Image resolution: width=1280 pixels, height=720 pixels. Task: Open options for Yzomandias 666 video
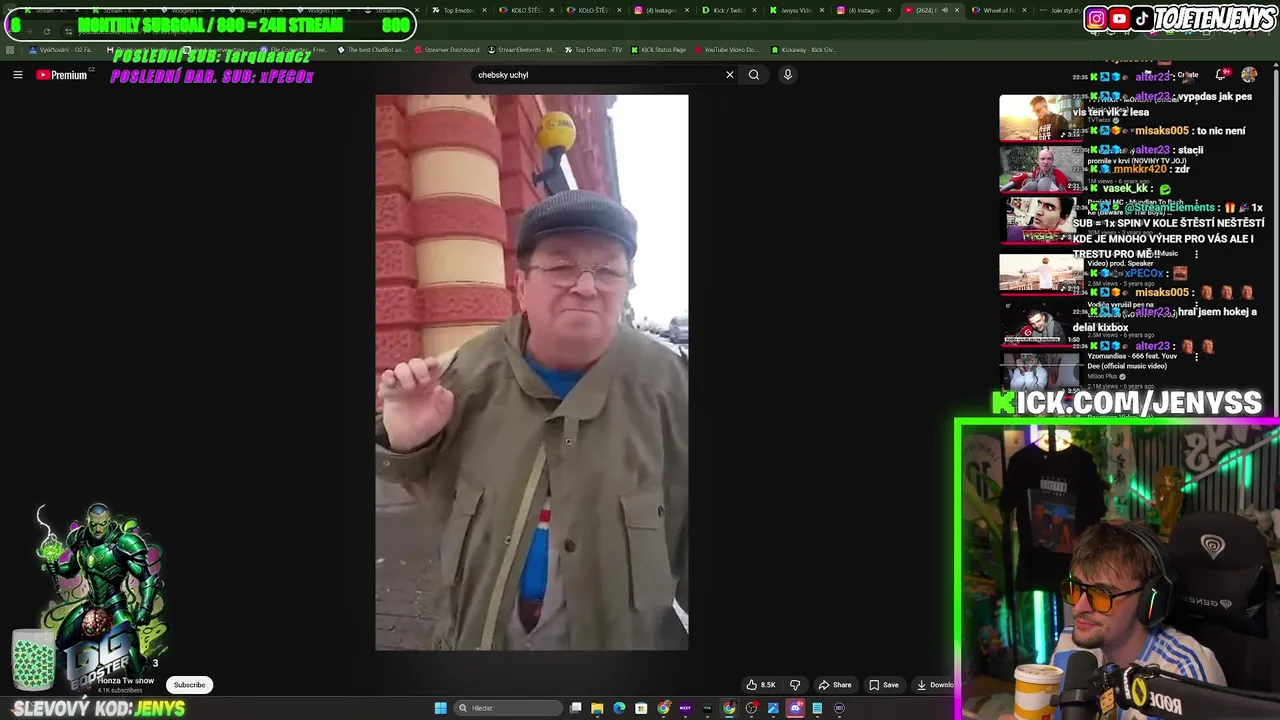tap(1196, 357)
